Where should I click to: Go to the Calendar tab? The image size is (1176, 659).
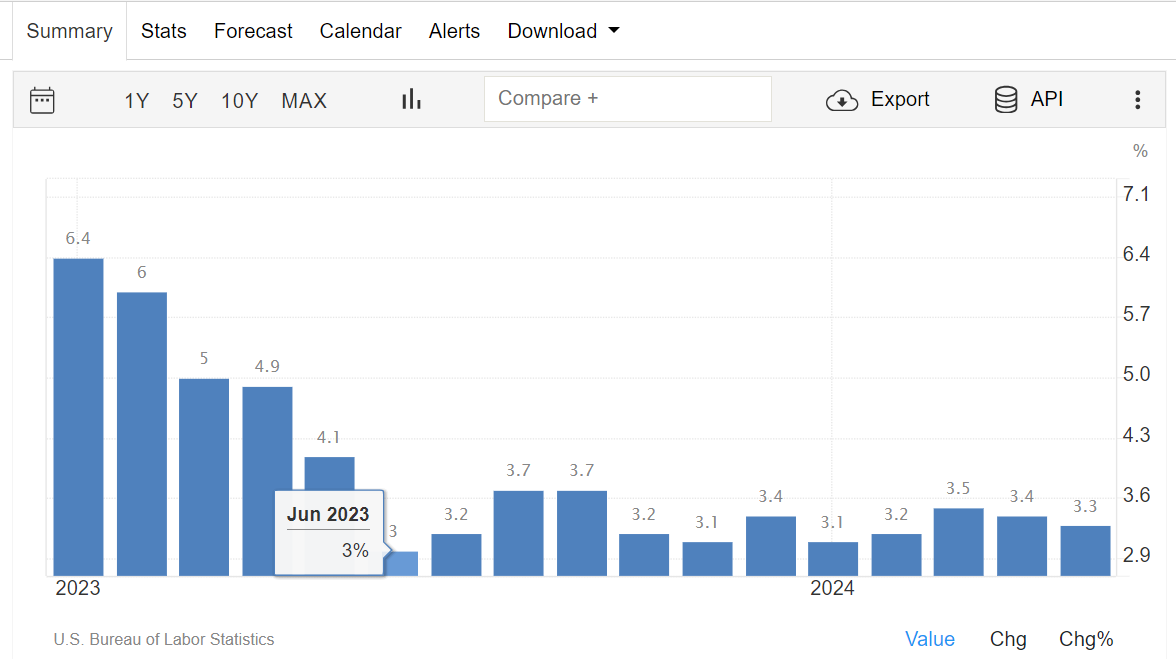(x=360, y=31)
